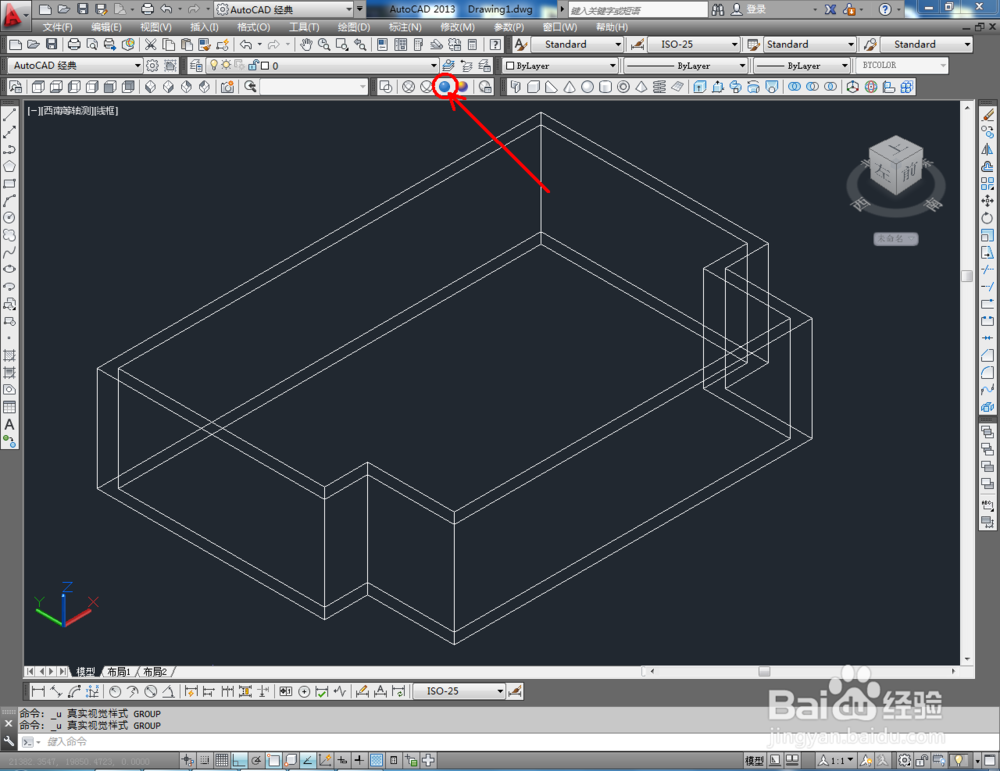
Task: Toggle MODEL space button in status bar
Action: click(x=754, y=760)
